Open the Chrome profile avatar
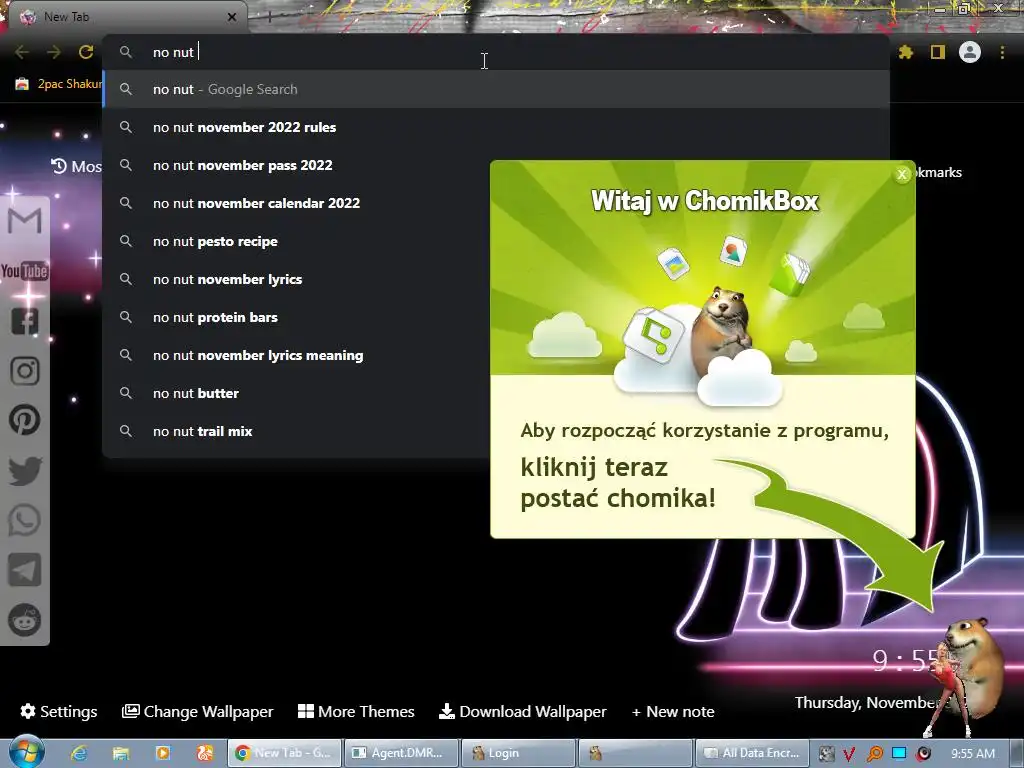The image size is (1024, 768). pos(970,52)
